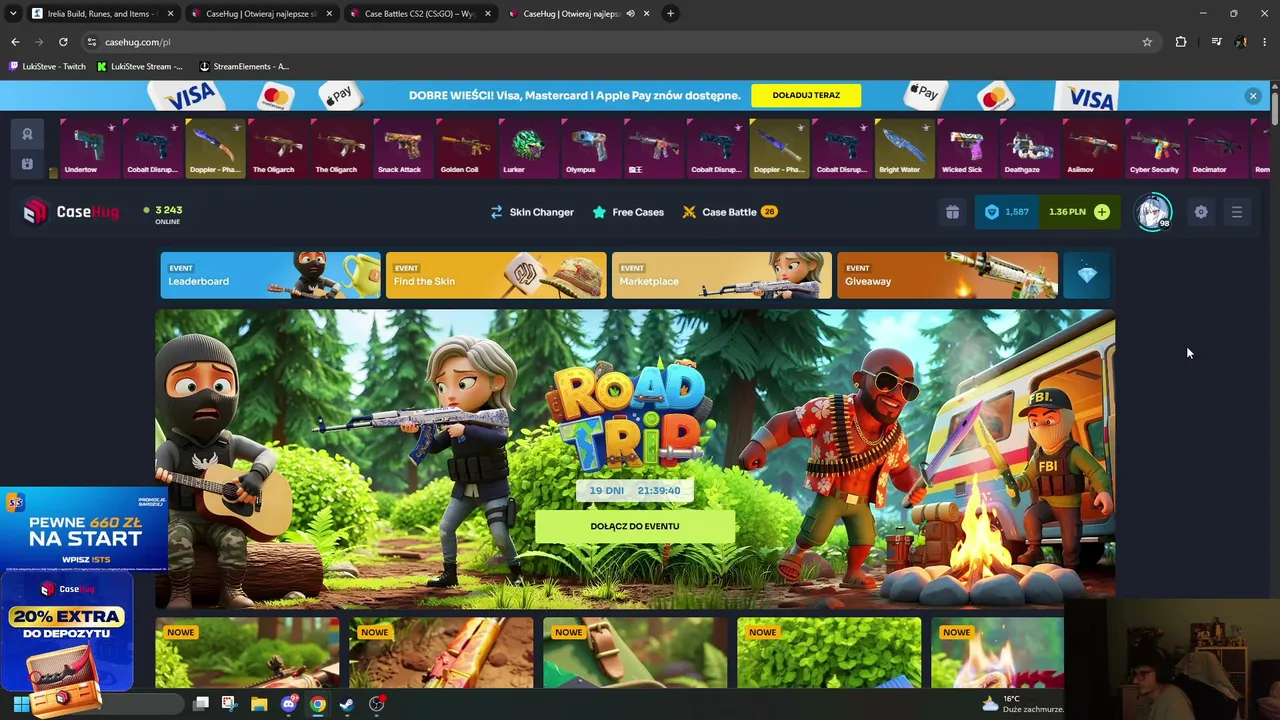Open the Marketplace event banner
This screenshot has width=1280, height=720.
coord(722,275)
